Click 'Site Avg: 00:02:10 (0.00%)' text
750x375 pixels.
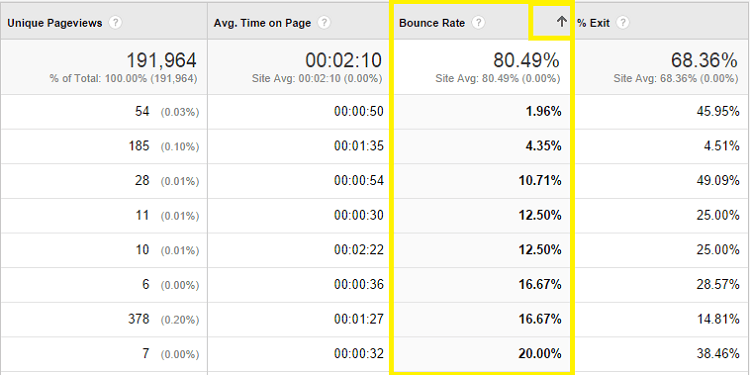tap(317, 78)
